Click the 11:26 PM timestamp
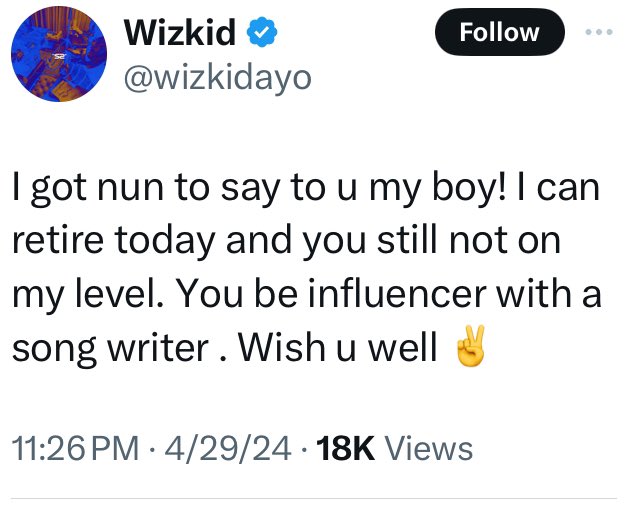 (x=73, y=449)
